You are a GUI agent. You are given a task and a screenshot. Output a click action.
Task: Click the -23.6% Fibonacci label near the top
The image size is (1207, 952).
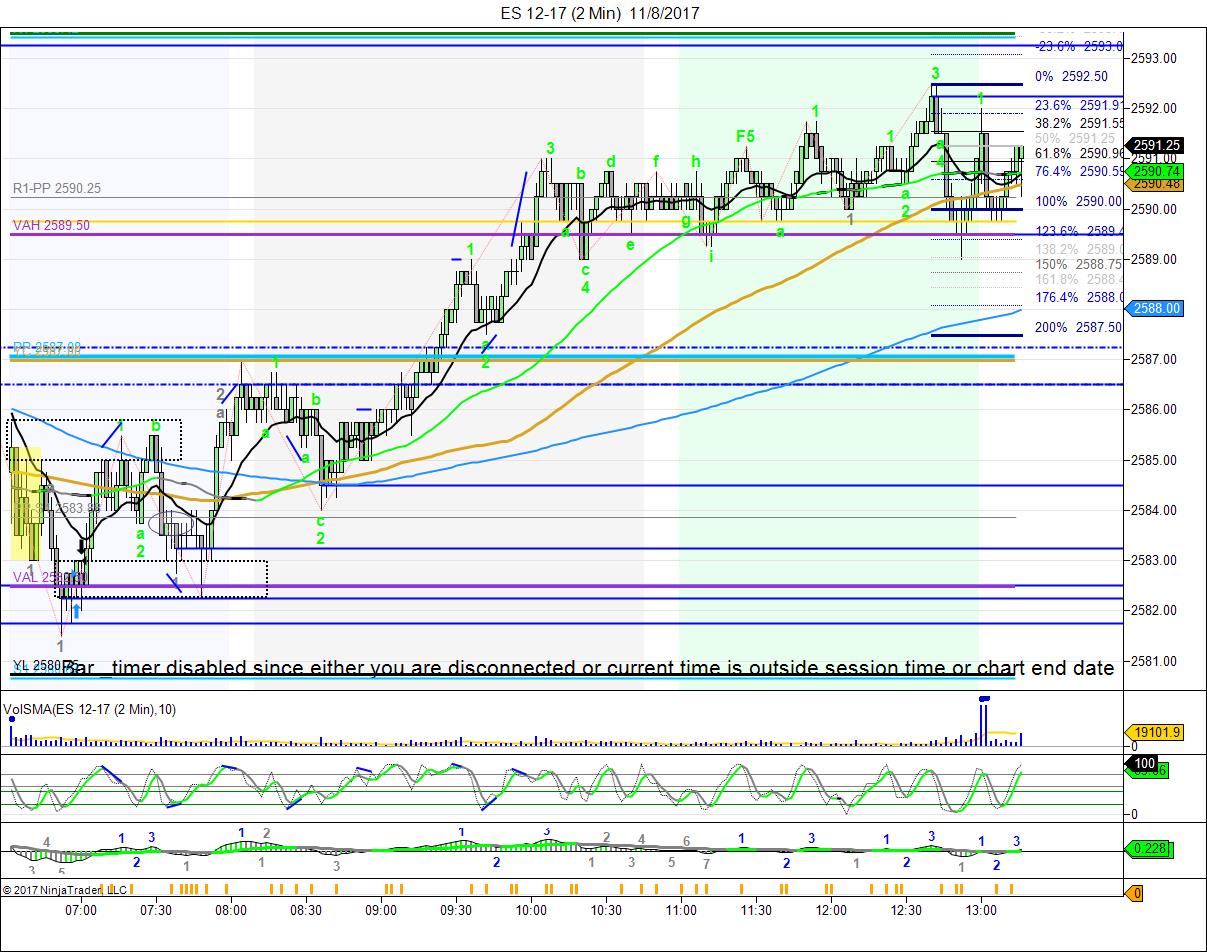point(1079,46)
